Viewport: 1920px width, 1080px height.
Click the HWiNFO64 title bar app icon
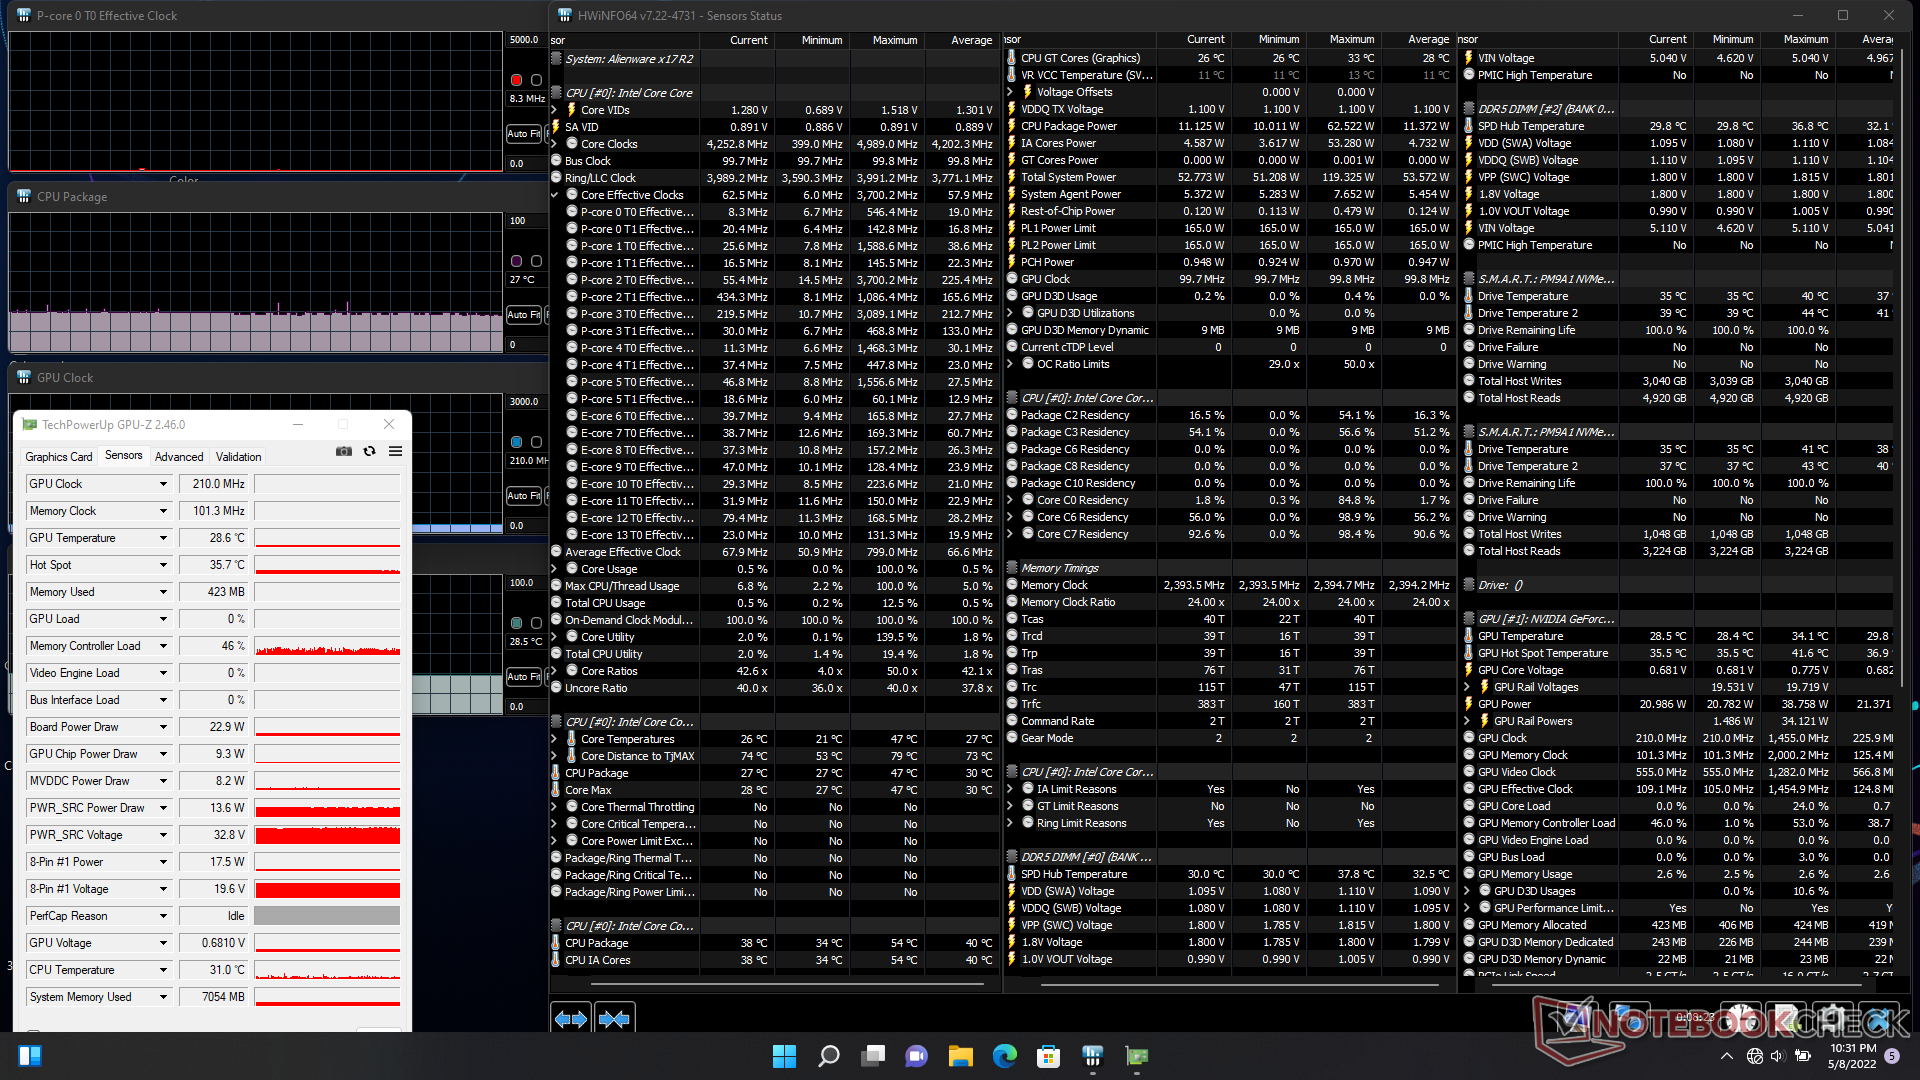click(x=565, y=15)
